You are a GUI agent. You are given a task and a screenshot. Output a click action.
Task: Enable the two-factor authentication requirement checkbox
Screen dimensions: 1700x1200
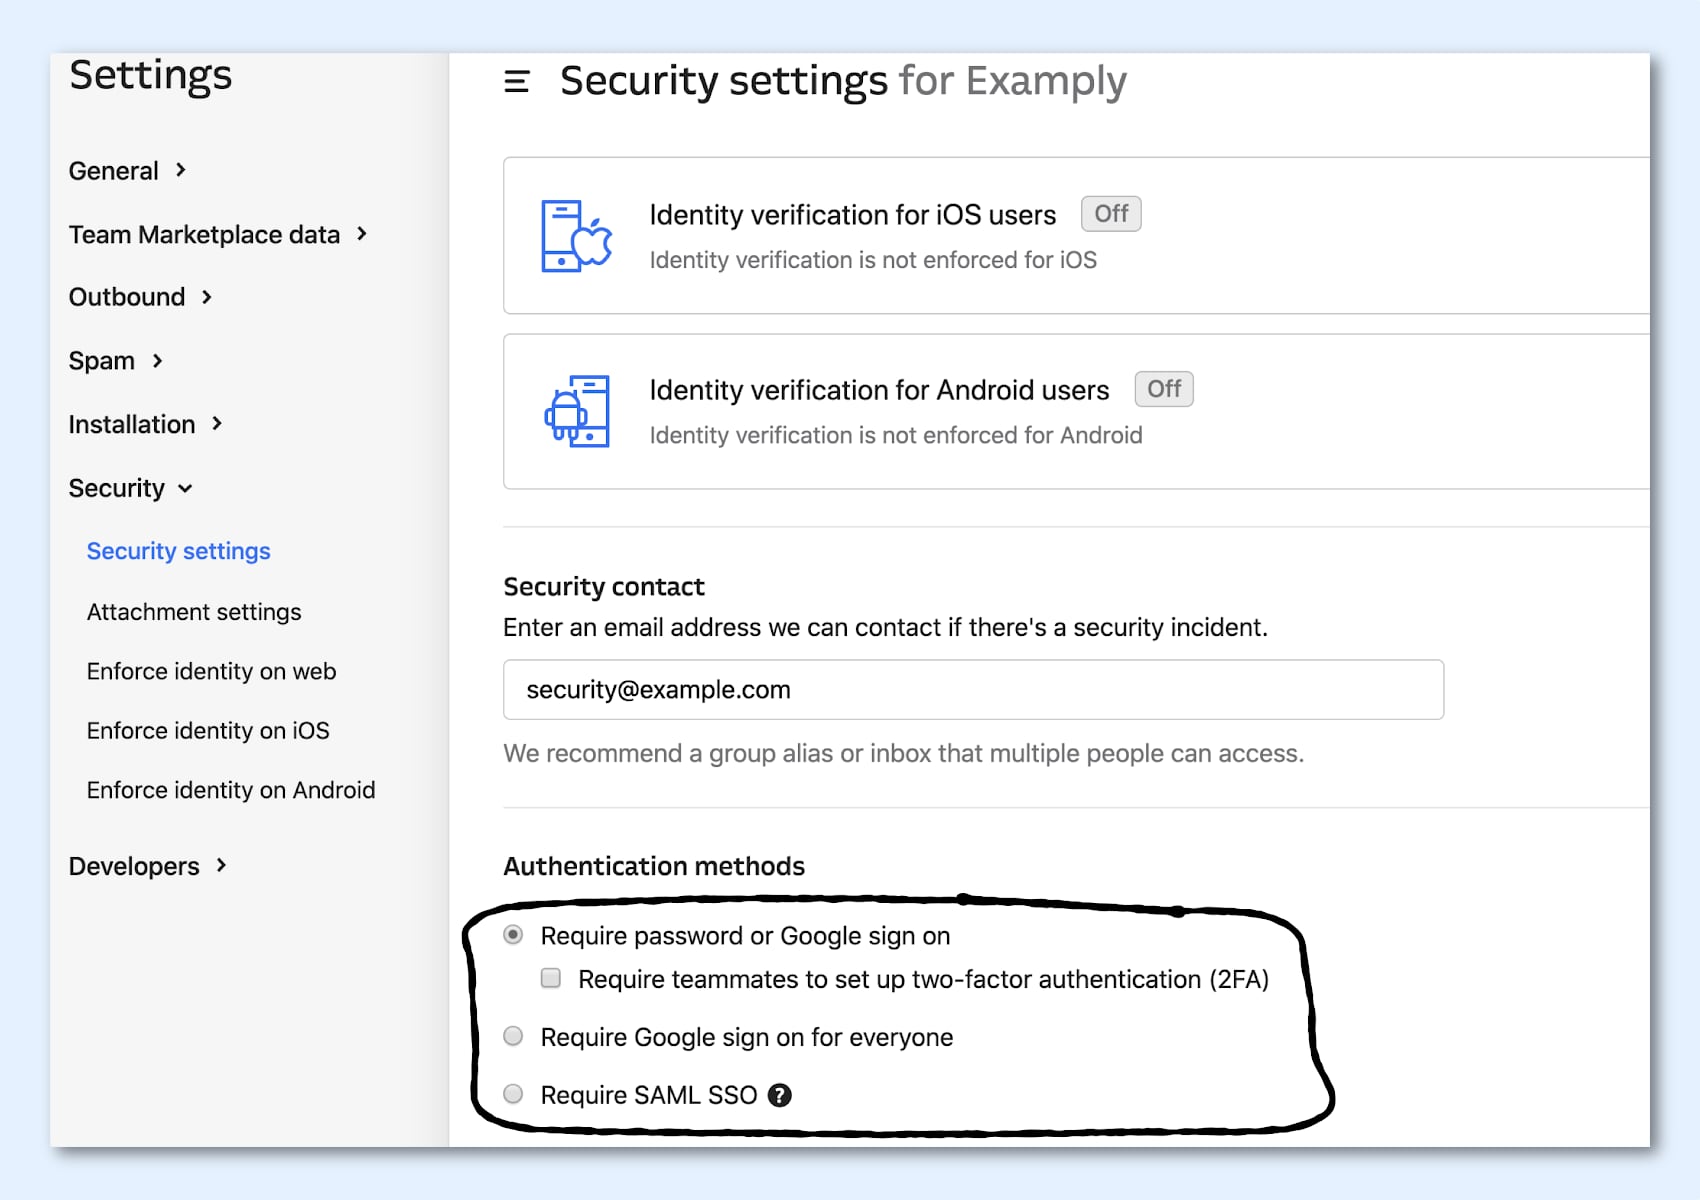click(551, 978)
